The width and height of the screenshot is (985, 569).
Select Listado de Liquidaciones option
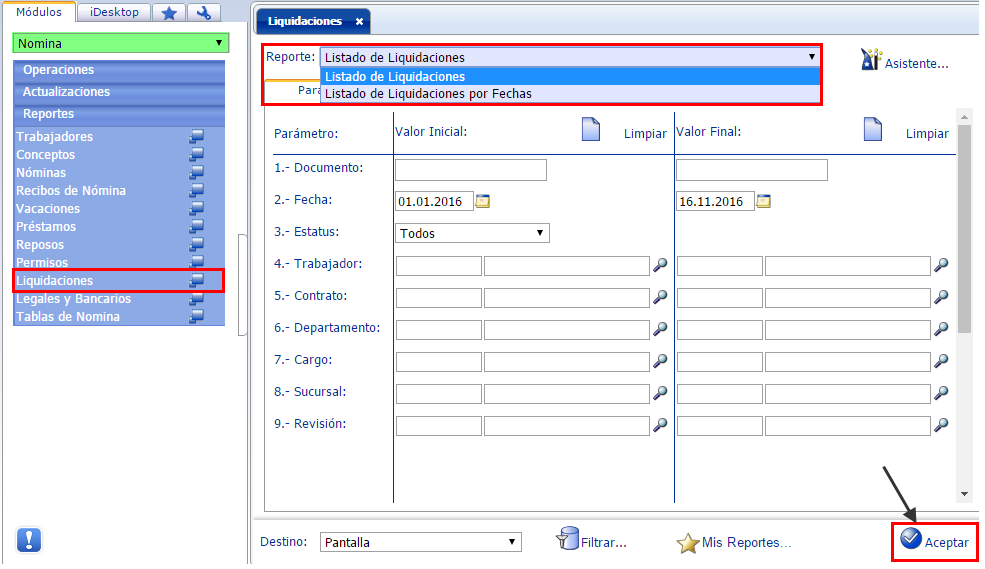(570, 77)
